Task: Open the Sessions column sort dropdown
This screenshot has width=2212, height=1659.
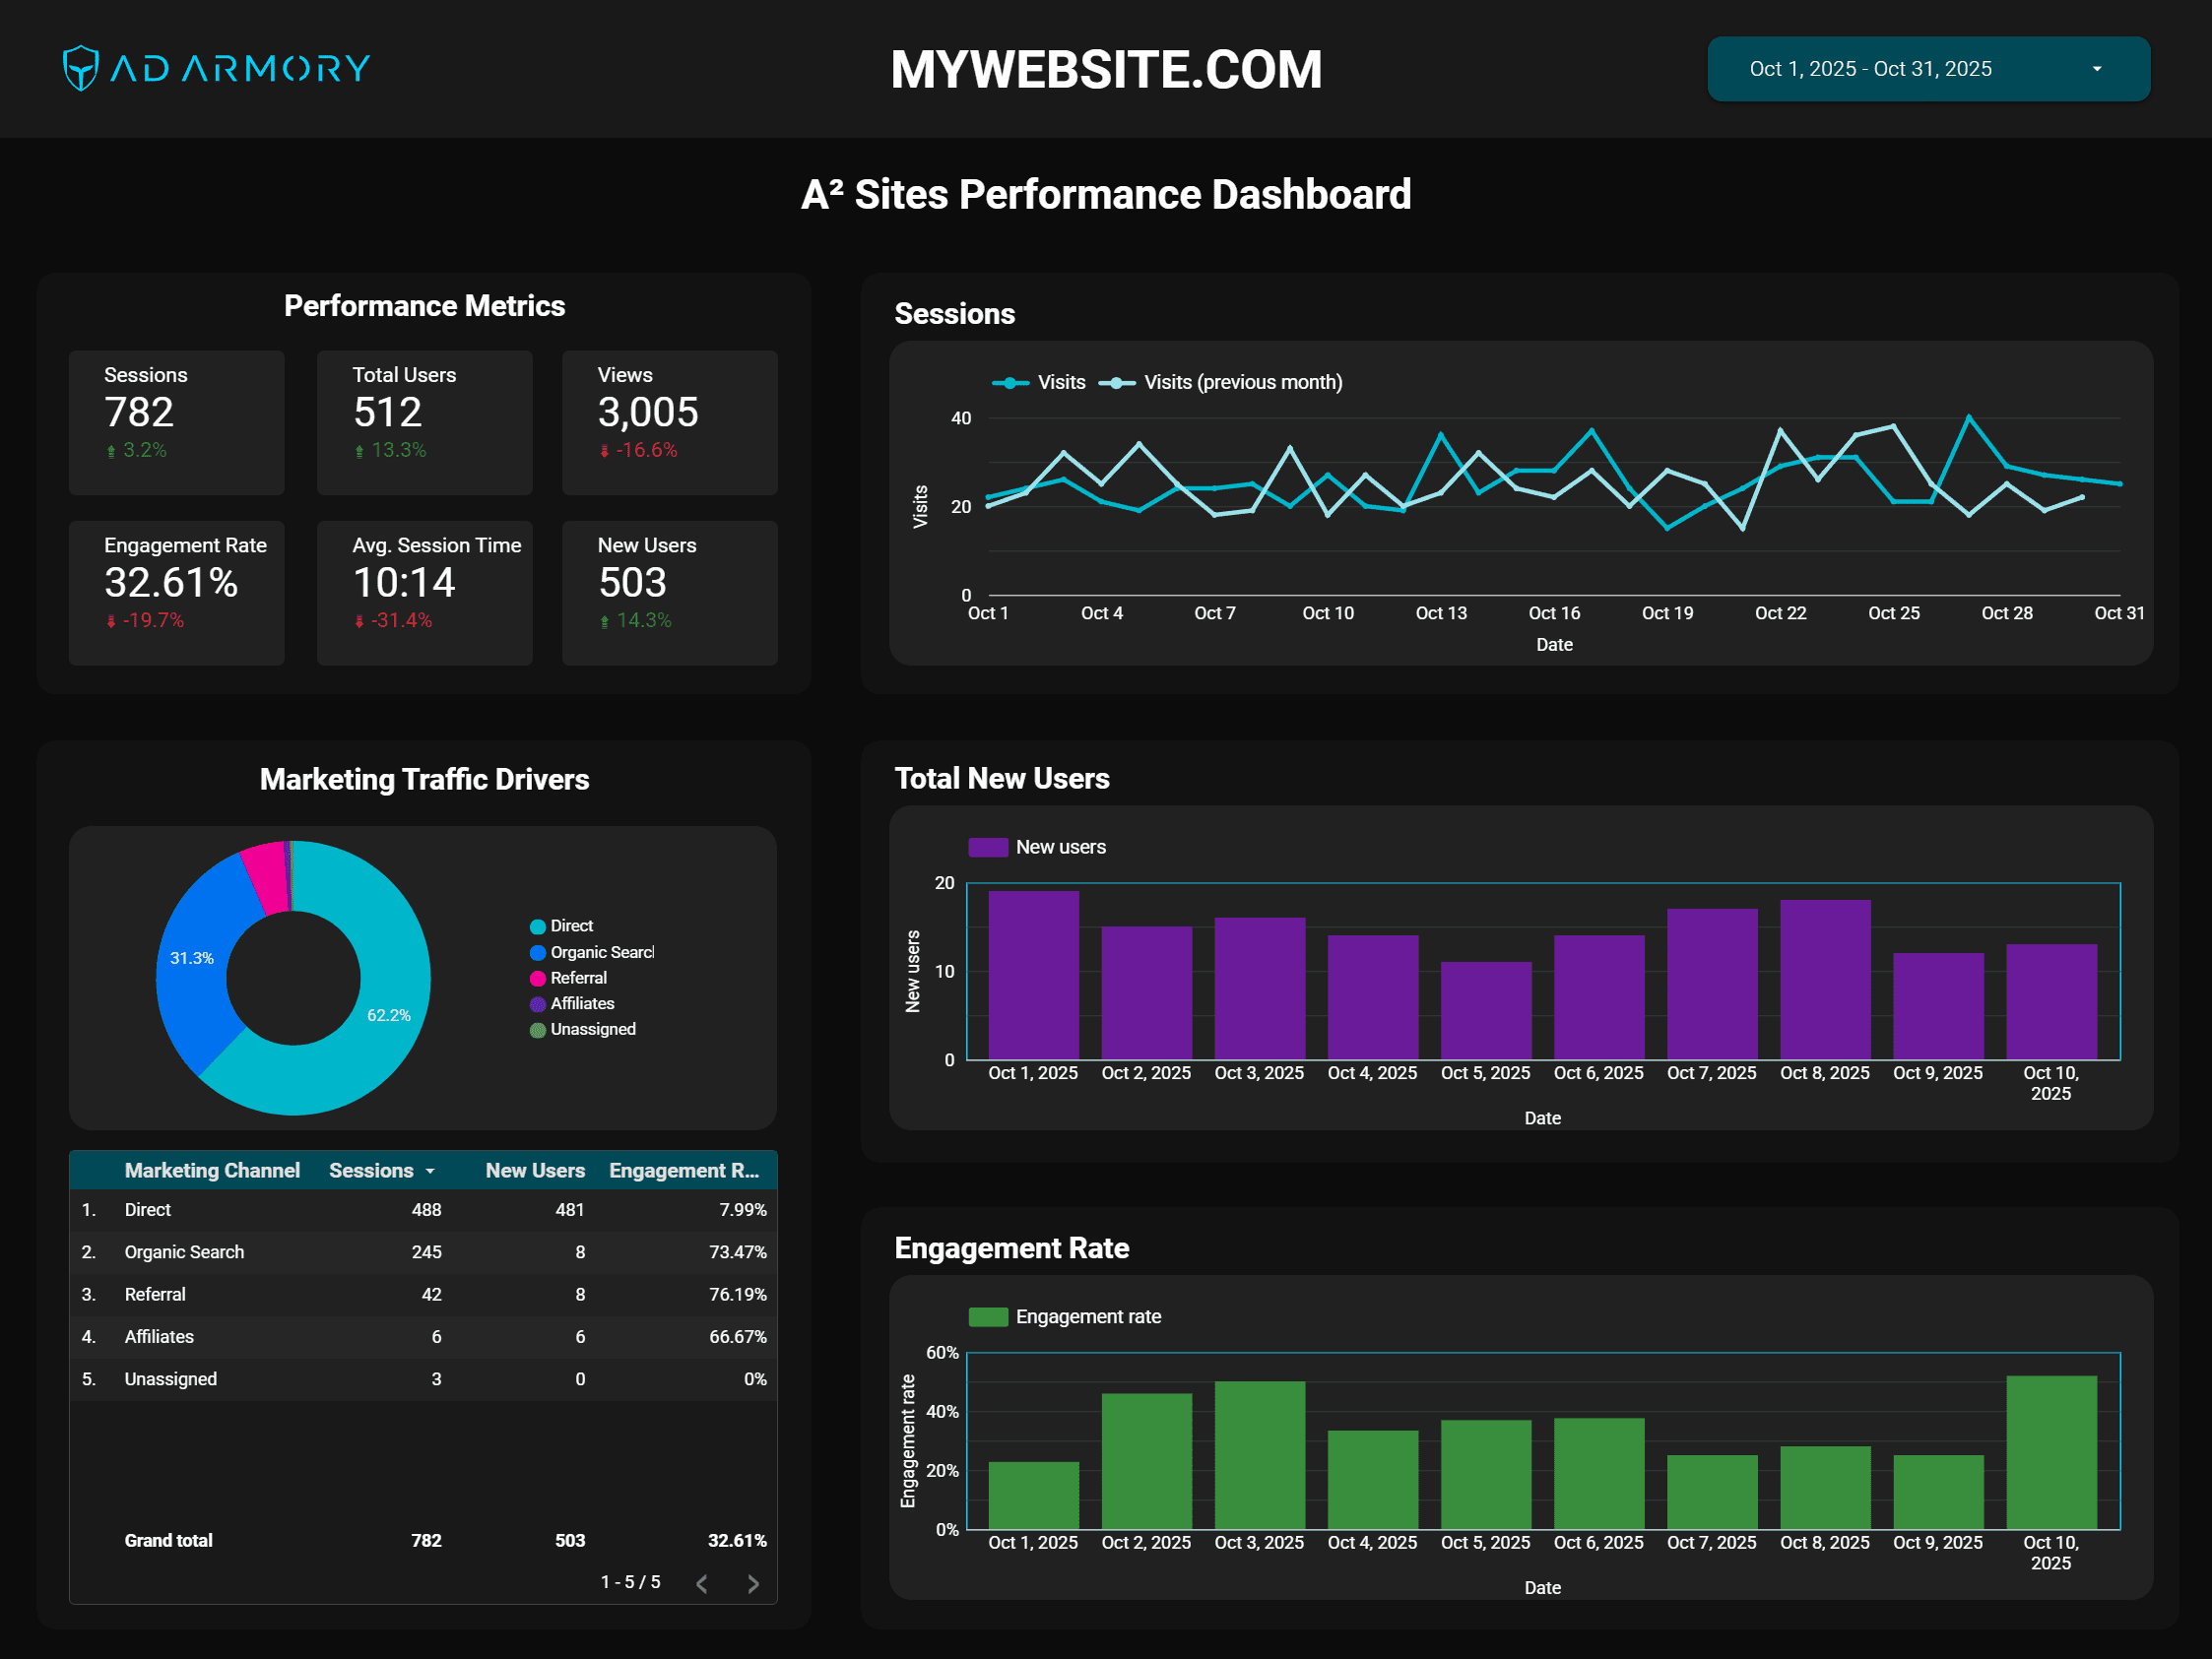Action: 430,1170
